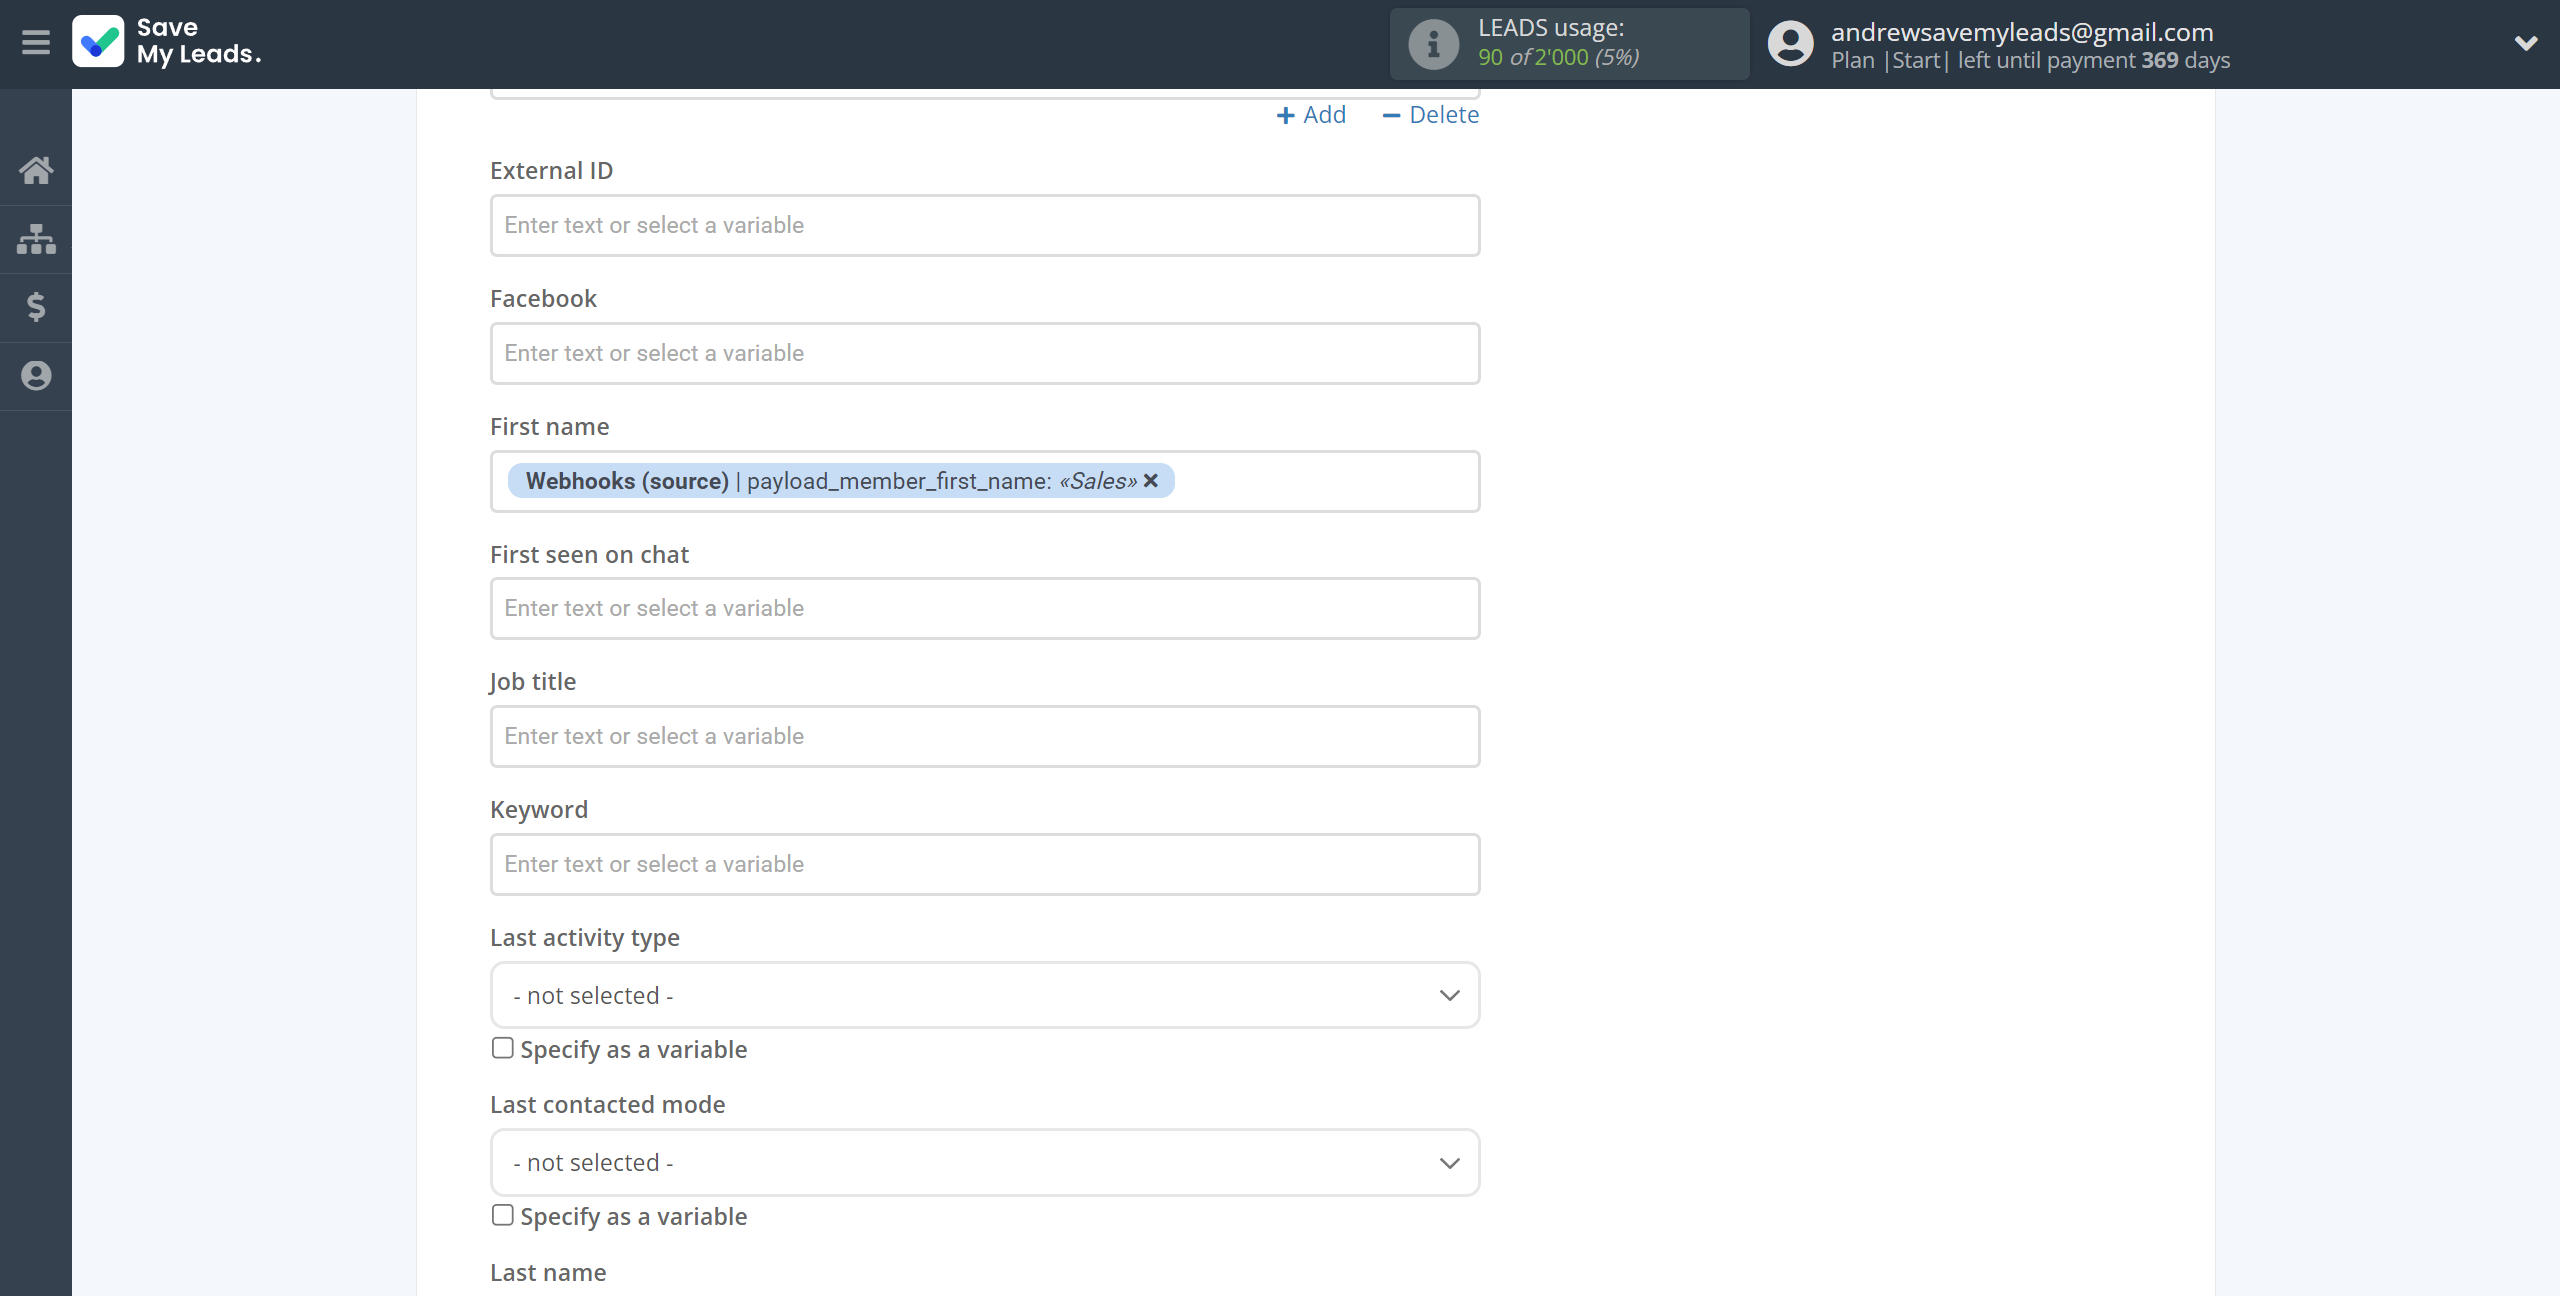
Task: Expand the Last contacted mode dropdown
Action: coord(985,1162)
